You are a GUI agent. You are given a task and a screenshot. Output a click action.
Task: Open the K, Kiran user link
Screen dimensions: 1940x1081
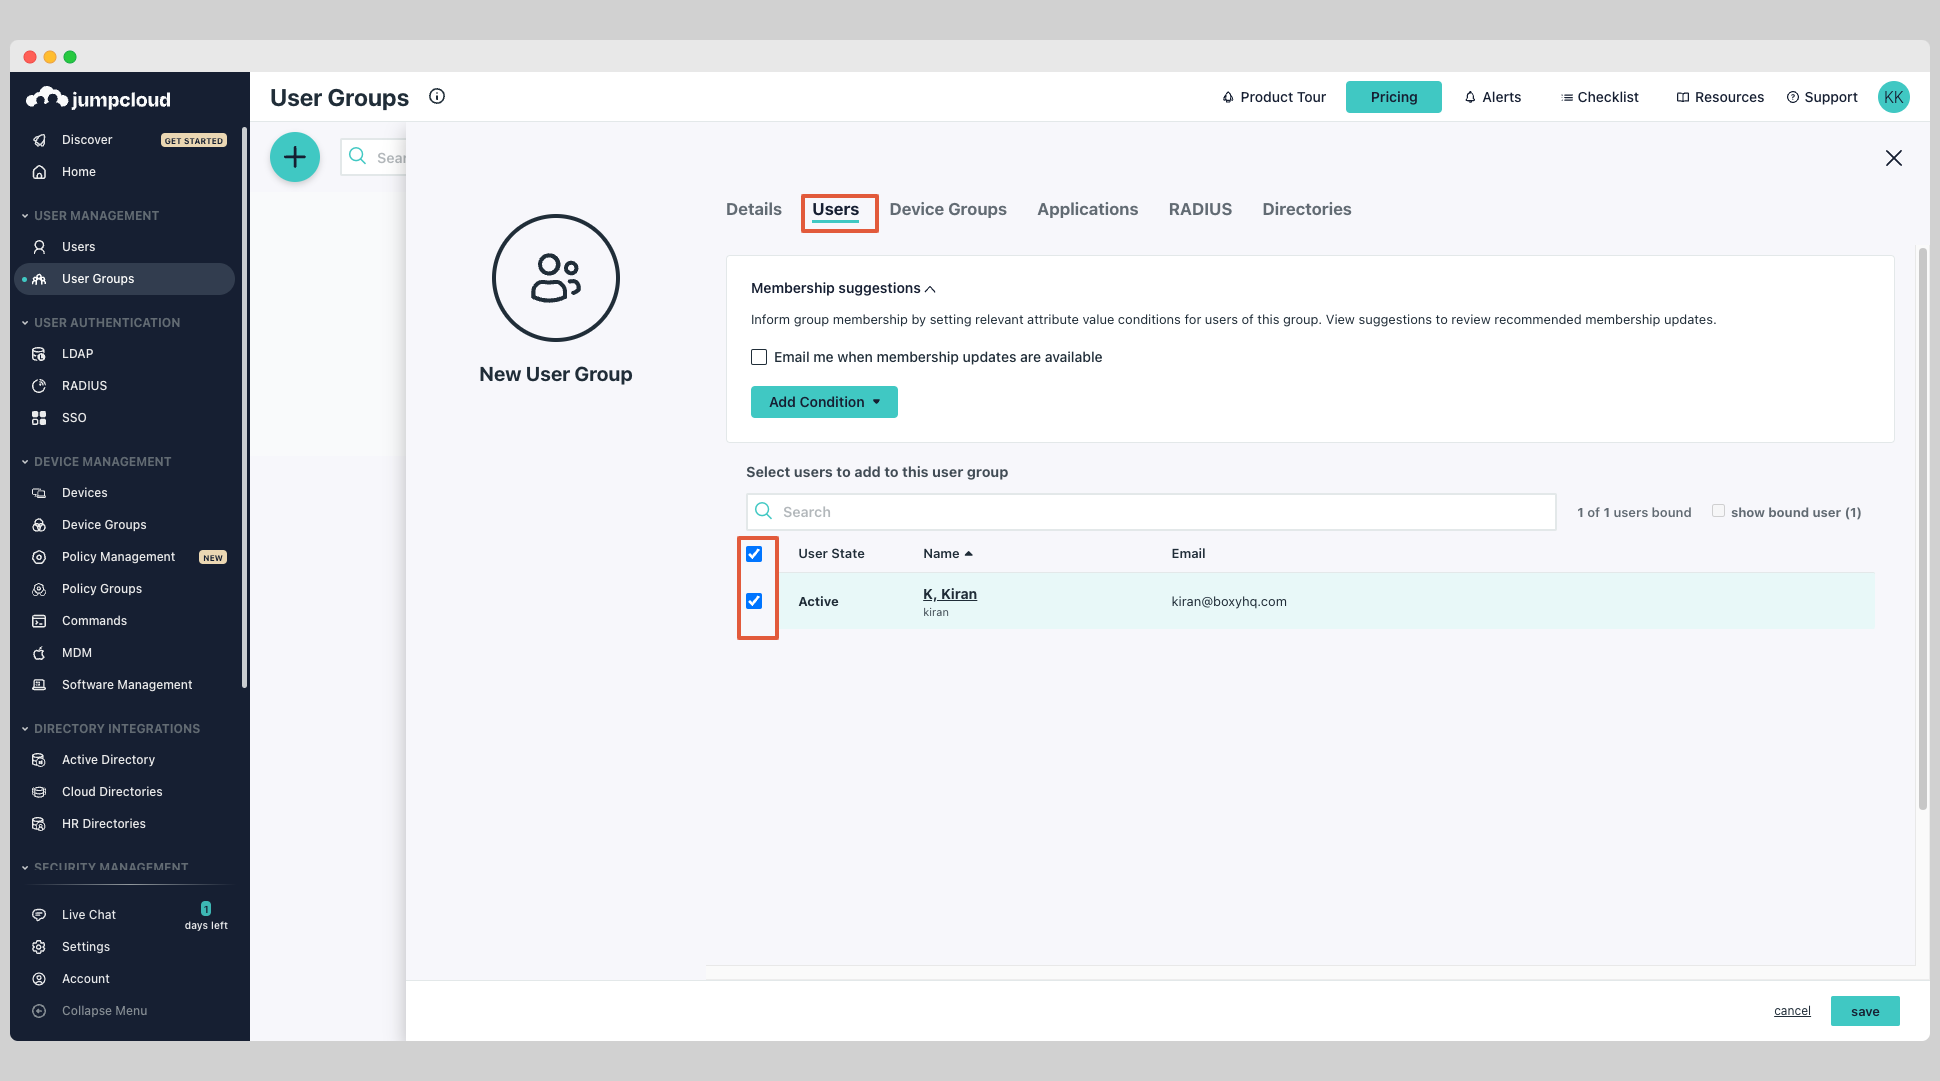coord(949,593)
